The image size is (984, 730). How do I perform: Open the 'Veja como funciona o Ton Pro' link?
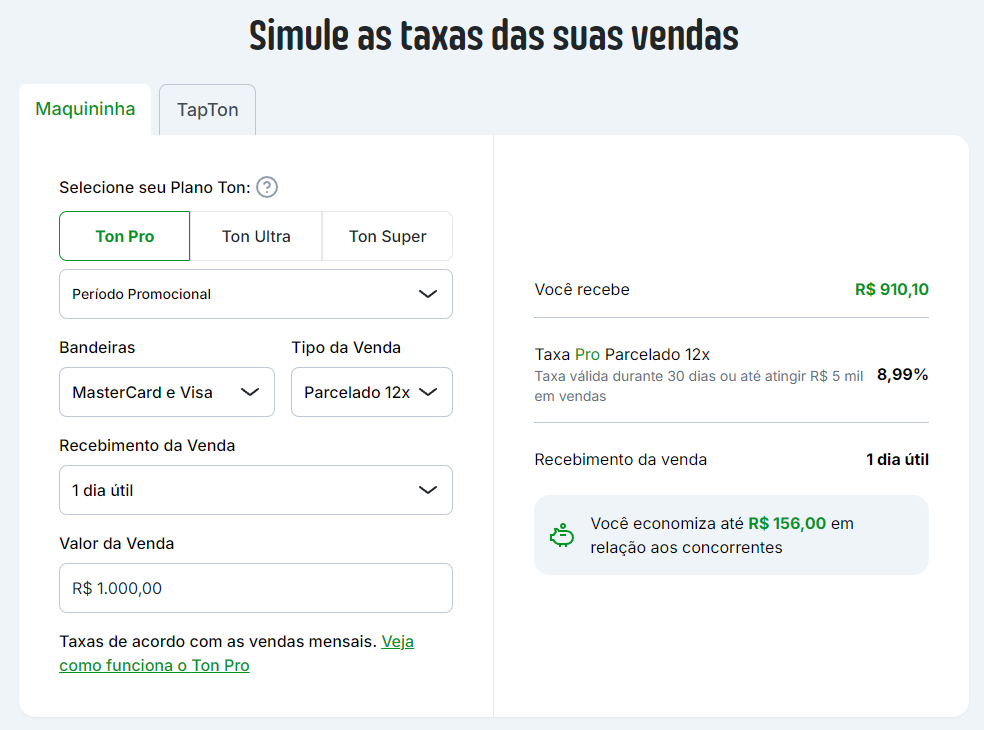pyautogui.click(x=237, y=653)
